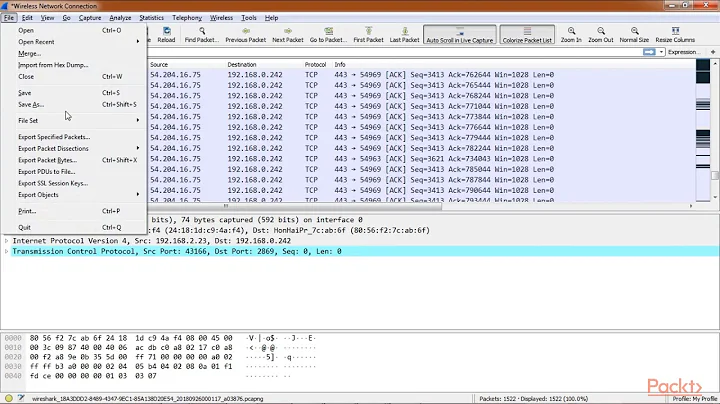Open the View menu
Screen dimensions: 720x404
point(47,17)
